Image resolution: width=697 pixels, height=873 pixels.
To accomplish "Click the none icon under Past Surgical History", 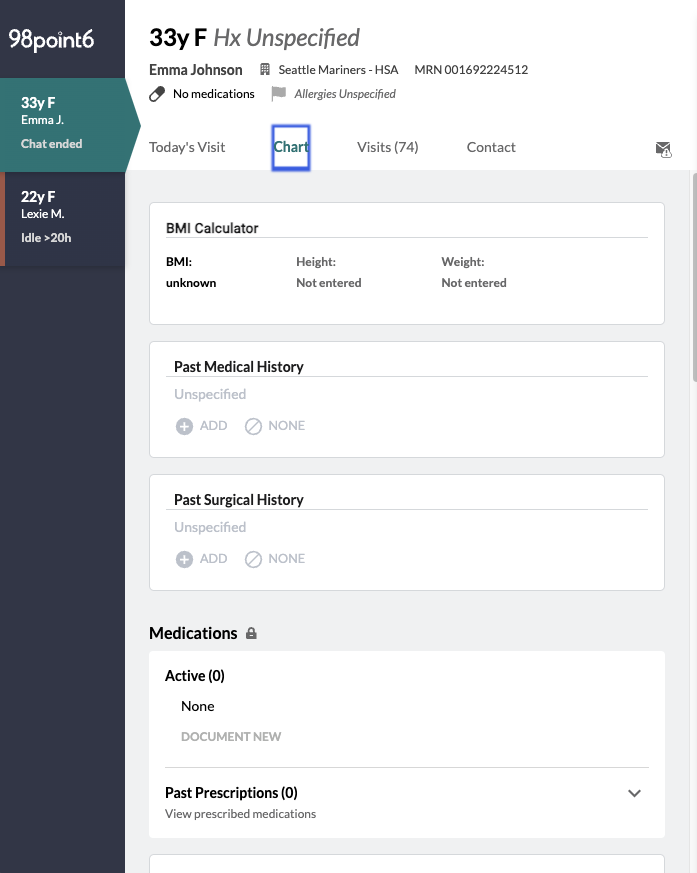I will click(x=254, y=559).
